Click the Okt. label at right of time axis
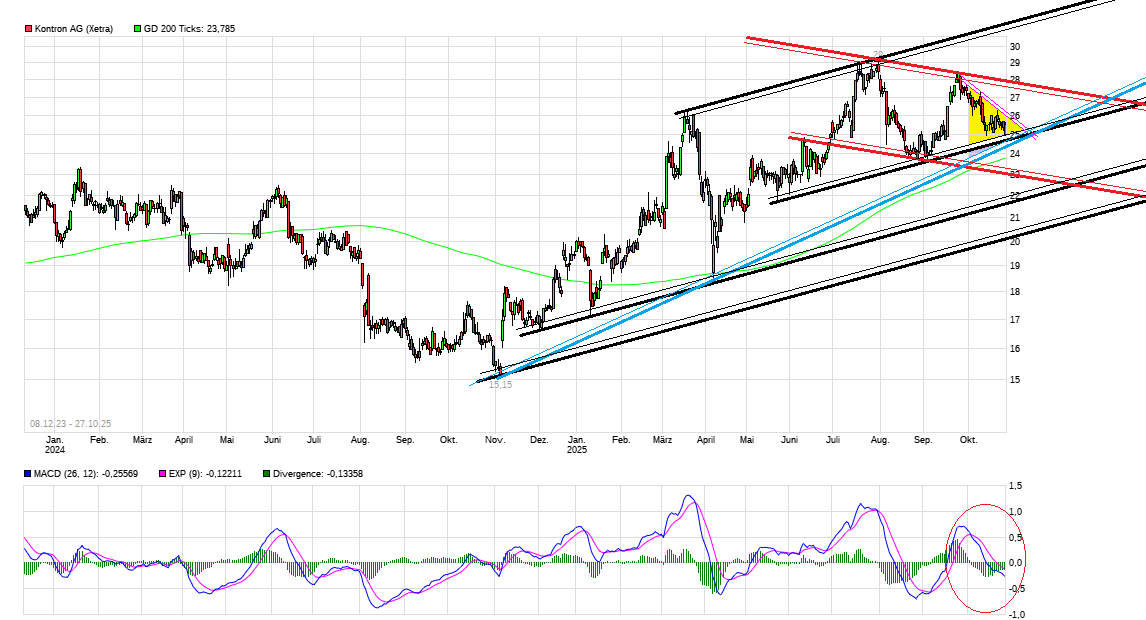This screenshot has width=1146, height=620. [968, 440]
